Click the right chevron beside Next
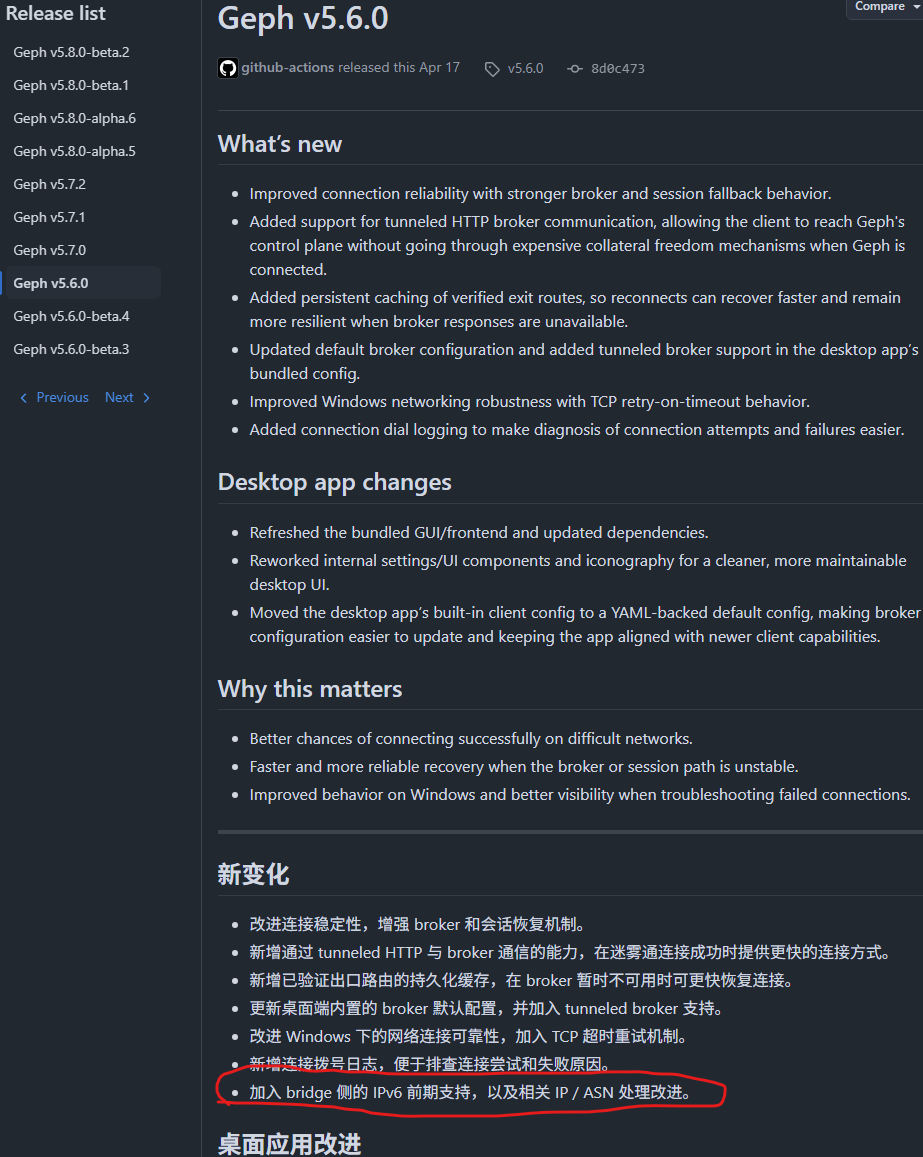 [x=146, y=398]
